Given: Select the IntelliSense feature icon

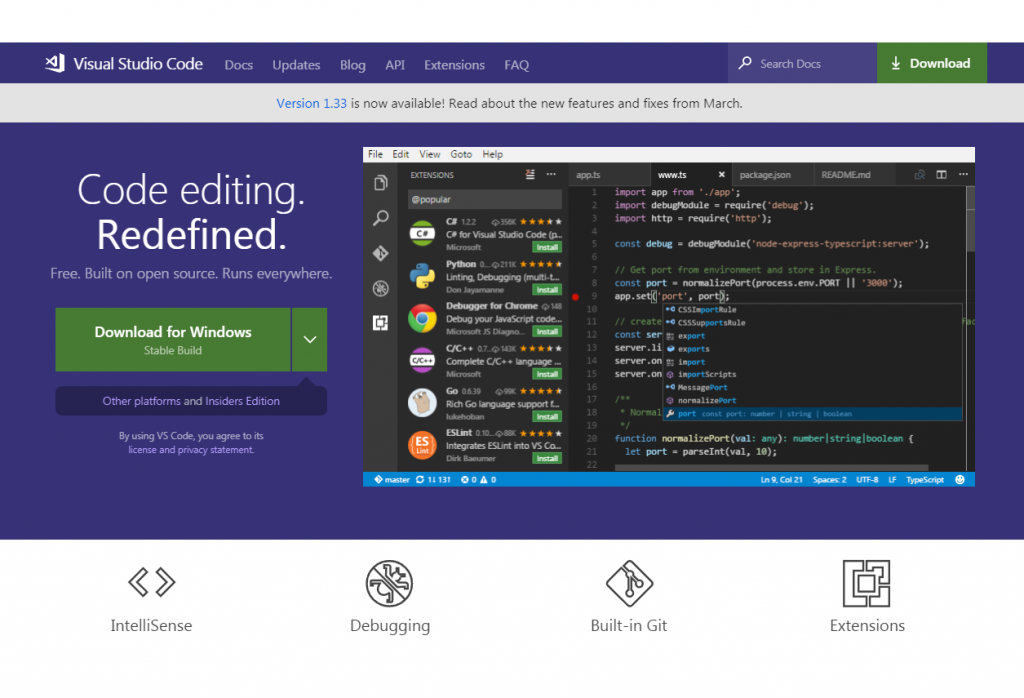Looking at the screenshot, I should pyautogui.click(x=151, y=583).
